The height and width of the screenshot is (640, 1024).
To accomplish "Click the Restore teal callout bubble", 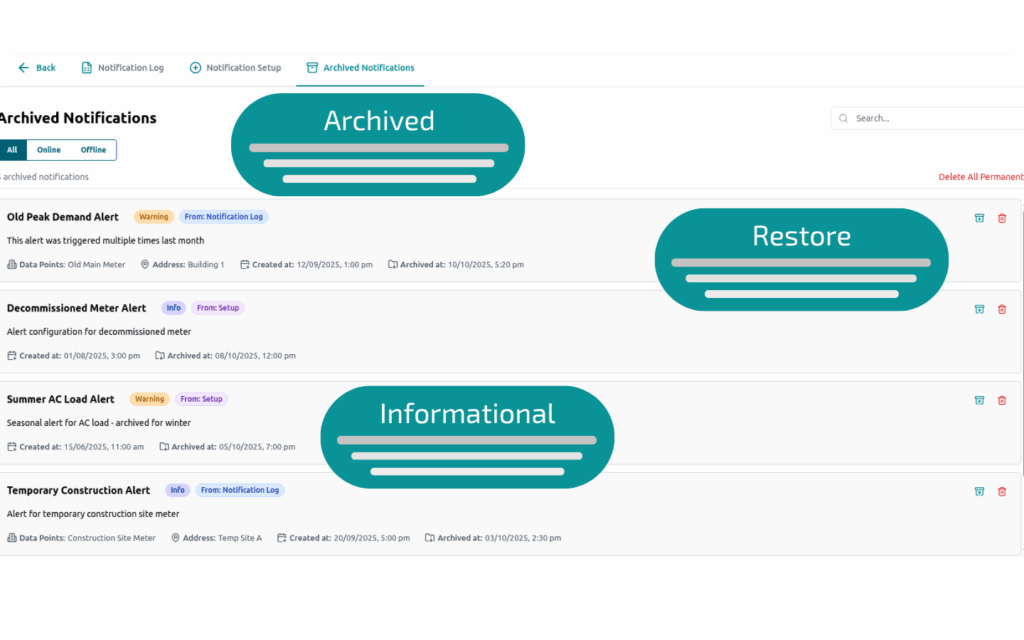I will (x=801, y=259).
